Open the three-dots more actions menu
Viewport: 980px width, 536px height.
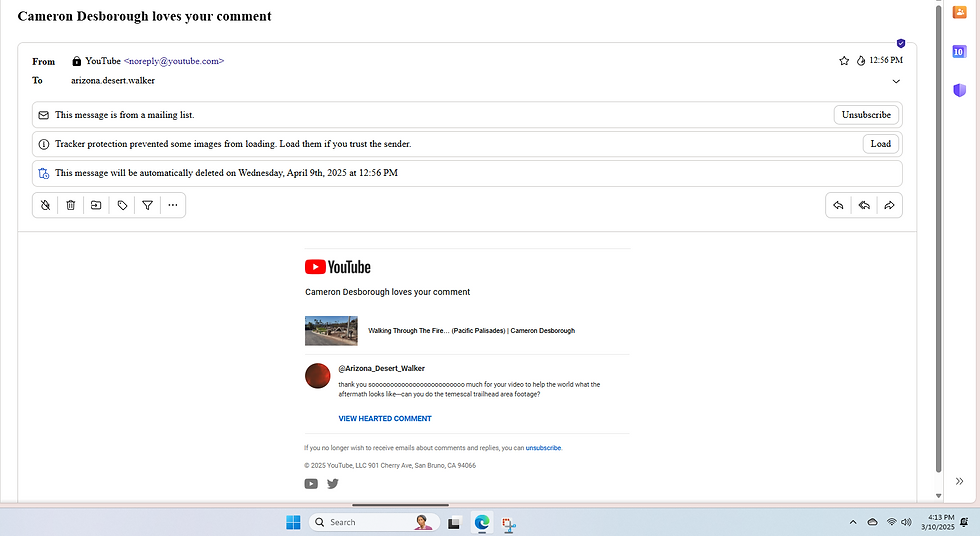173,205
